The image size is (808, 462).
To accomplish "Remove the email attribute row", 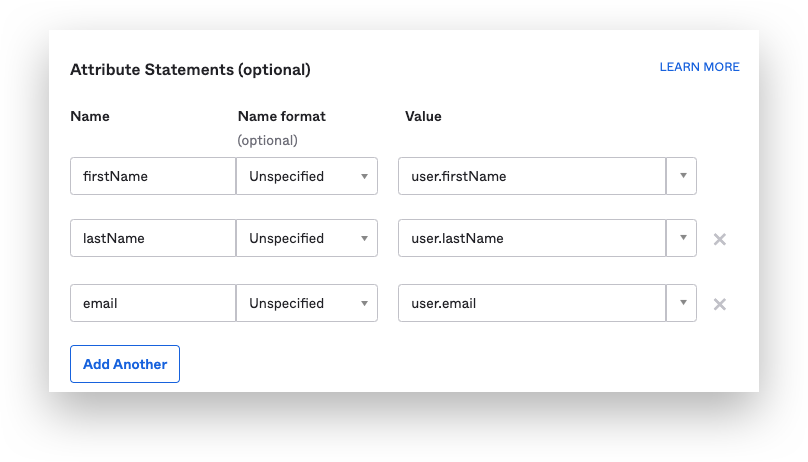I will coord(719,304).
